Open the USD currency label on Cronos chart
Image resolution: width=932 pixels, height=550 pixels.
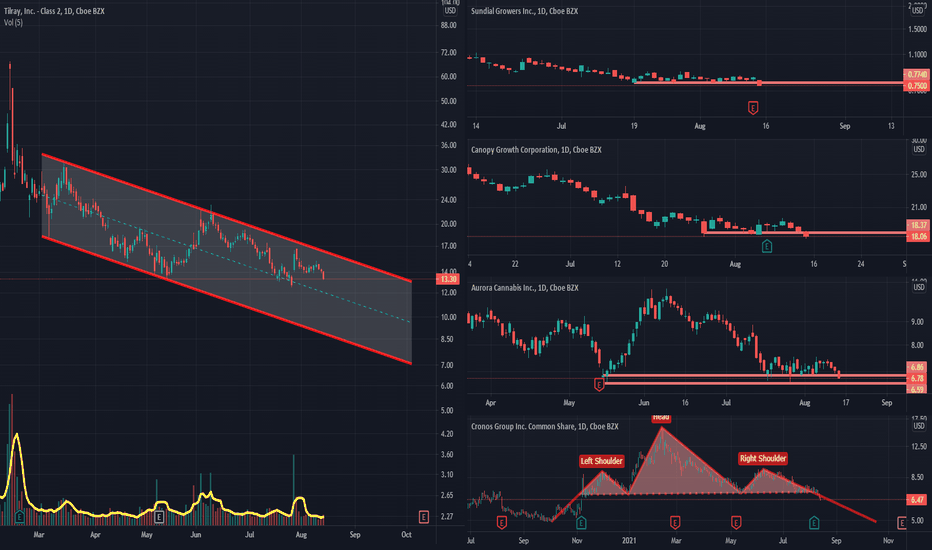(x=918, y=426)
